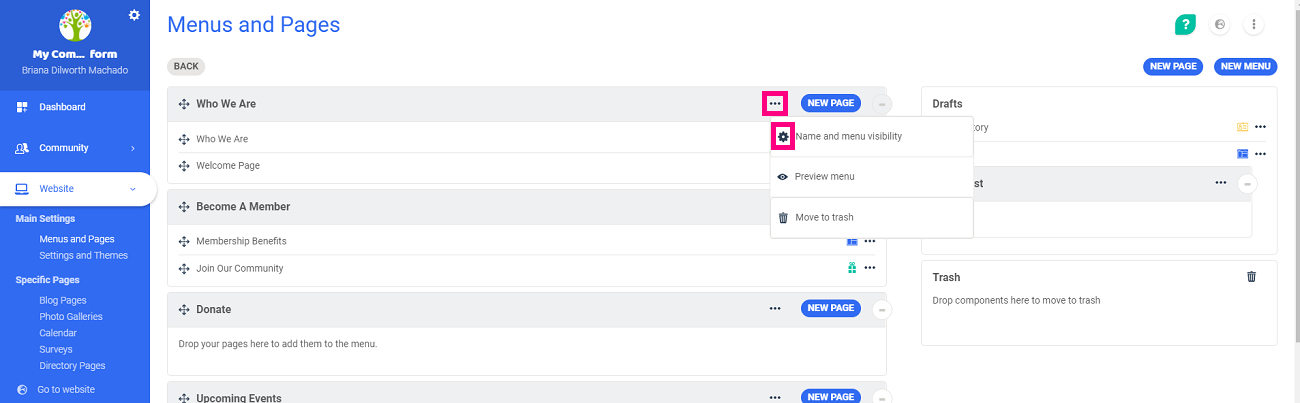Viewport: 1300px width, 403px height.
Task: Click the Website laptop icon
Action: coord(22,189)
